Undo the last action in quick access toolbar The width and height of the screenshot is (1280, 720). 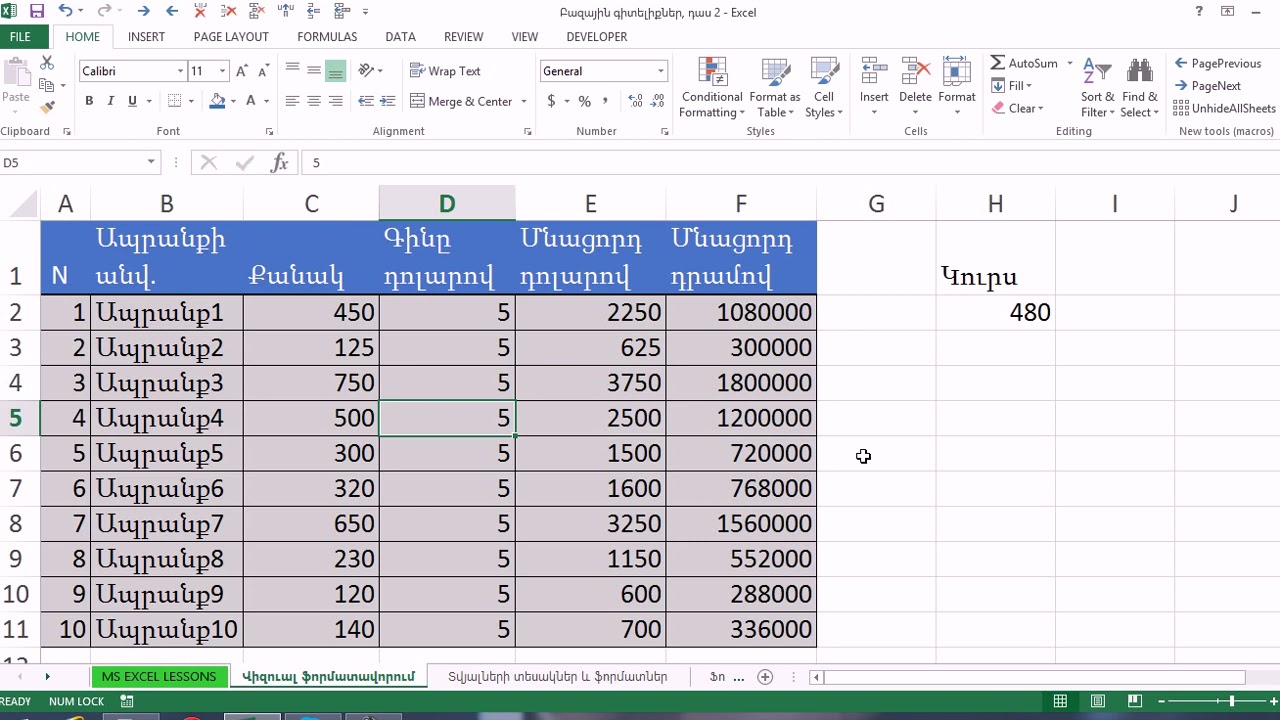click(x=66, y=11)
